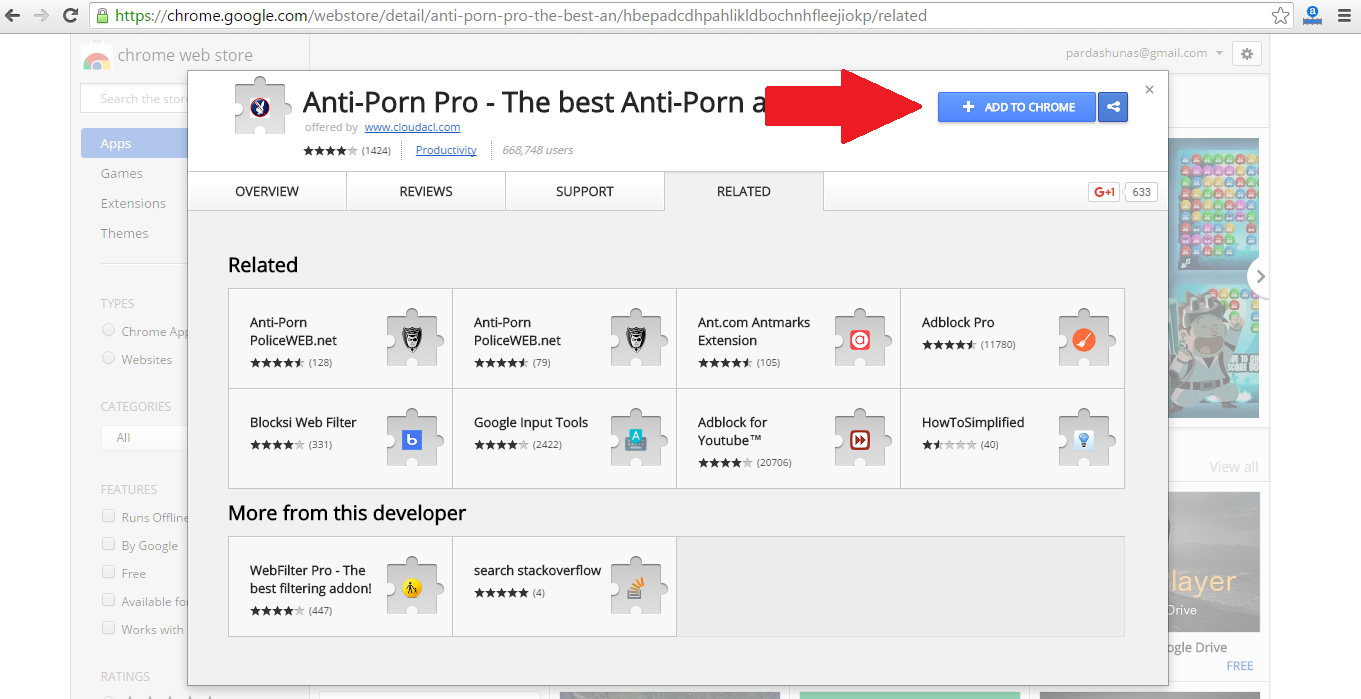Open Adblock for Youtube icon
Image resolution: width=1361 pixels, height=699 pixels.
coord(860,438)
